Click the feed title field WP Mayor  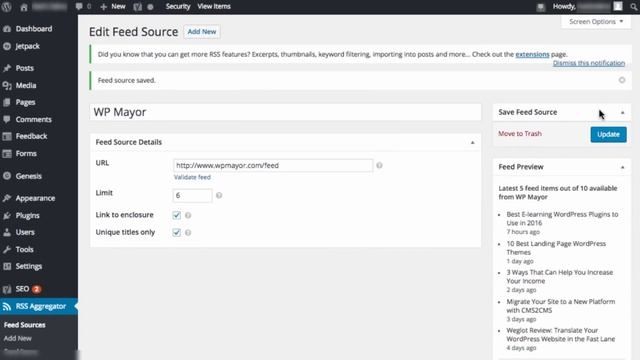285,112
